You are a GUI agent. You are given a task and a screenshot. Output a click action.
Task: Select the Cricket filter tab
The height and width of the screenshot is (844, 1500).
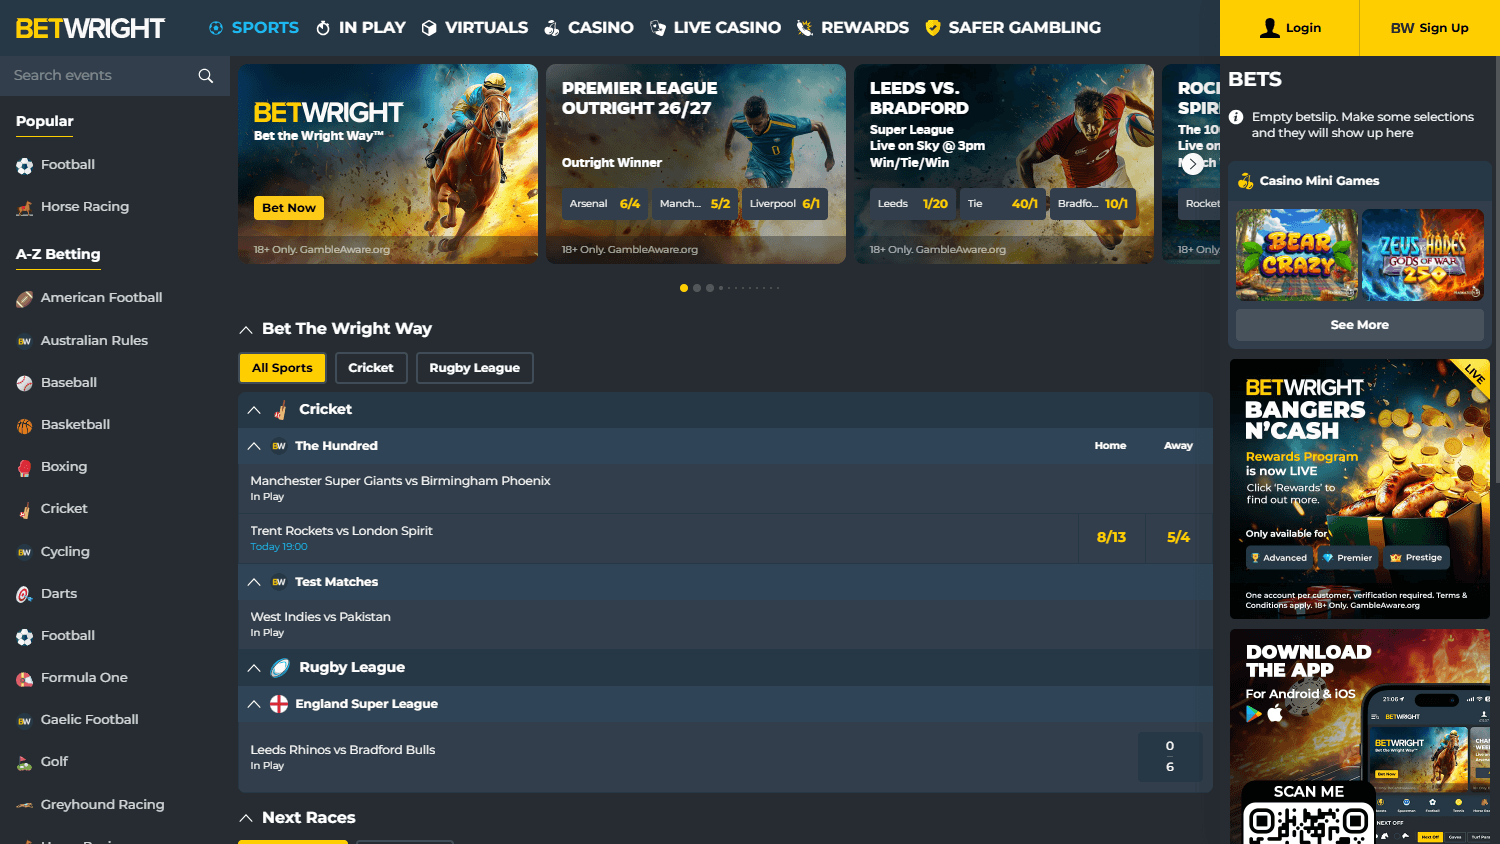[x=371, y=368]
